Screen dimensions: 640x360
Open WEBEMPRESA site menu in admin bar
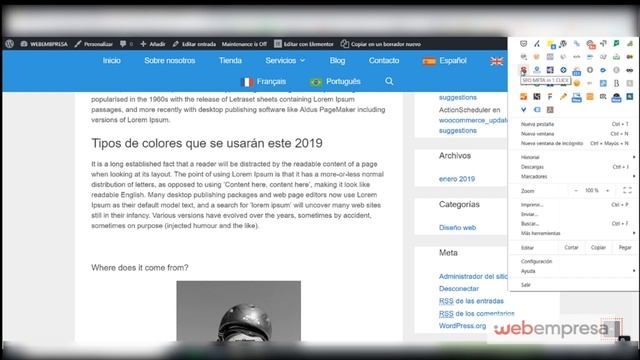coord(44,44)
